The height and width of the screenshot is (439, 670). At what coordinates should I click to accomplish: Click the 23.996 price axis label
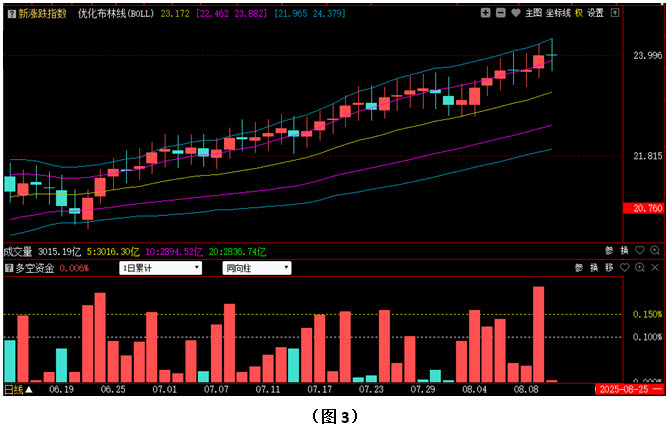[648, 56]
